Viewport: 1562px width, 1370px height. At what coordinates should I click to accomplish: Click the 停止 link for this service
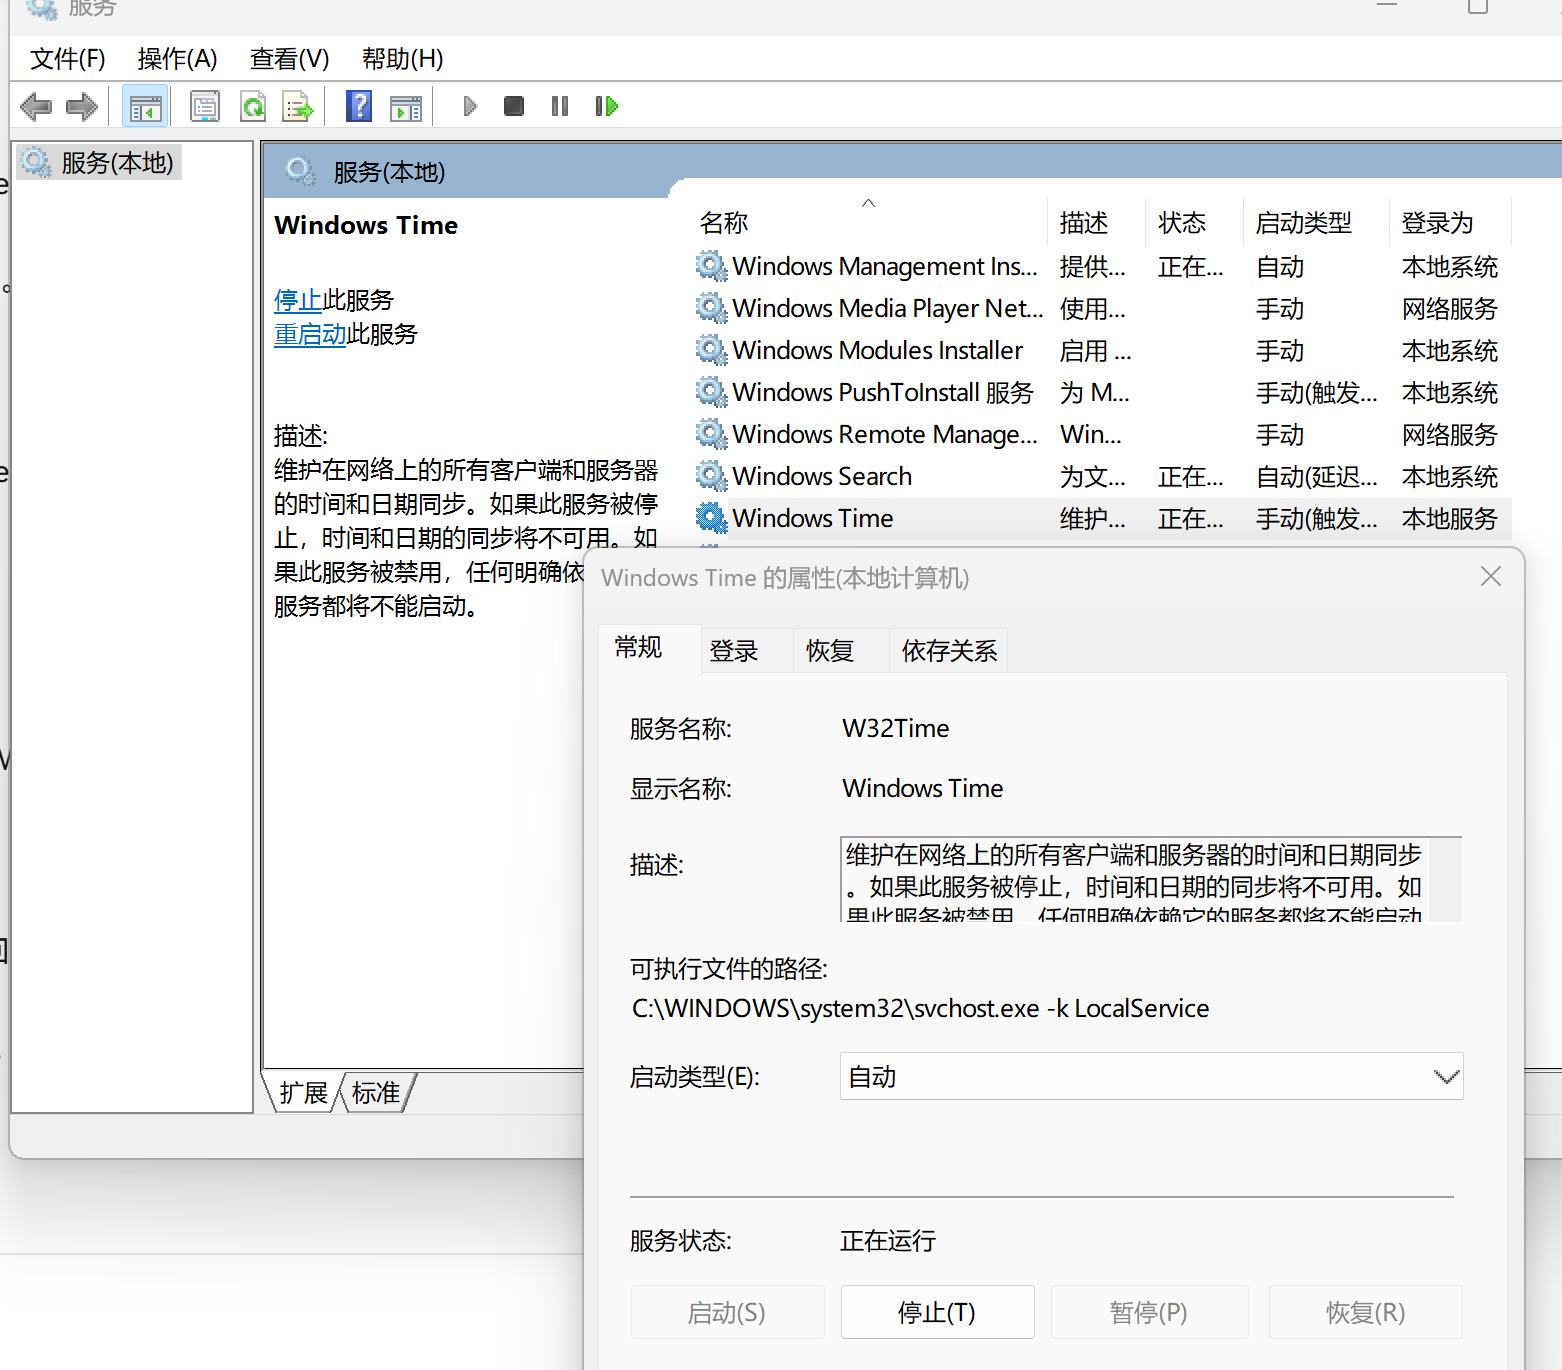point(298,300)
